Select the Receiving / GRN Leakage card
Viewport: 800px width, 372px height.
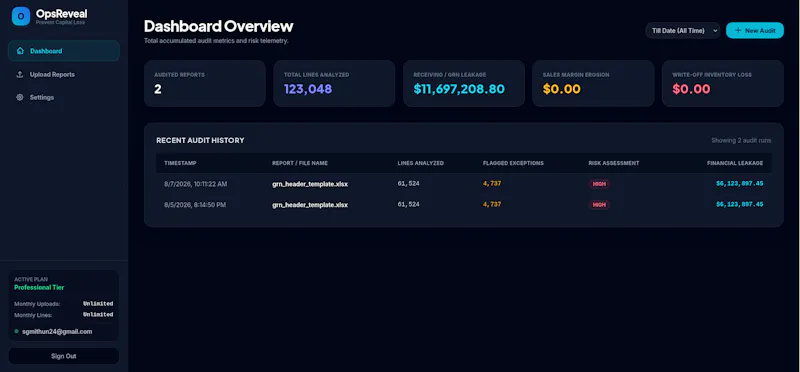[x=464, y=83]
